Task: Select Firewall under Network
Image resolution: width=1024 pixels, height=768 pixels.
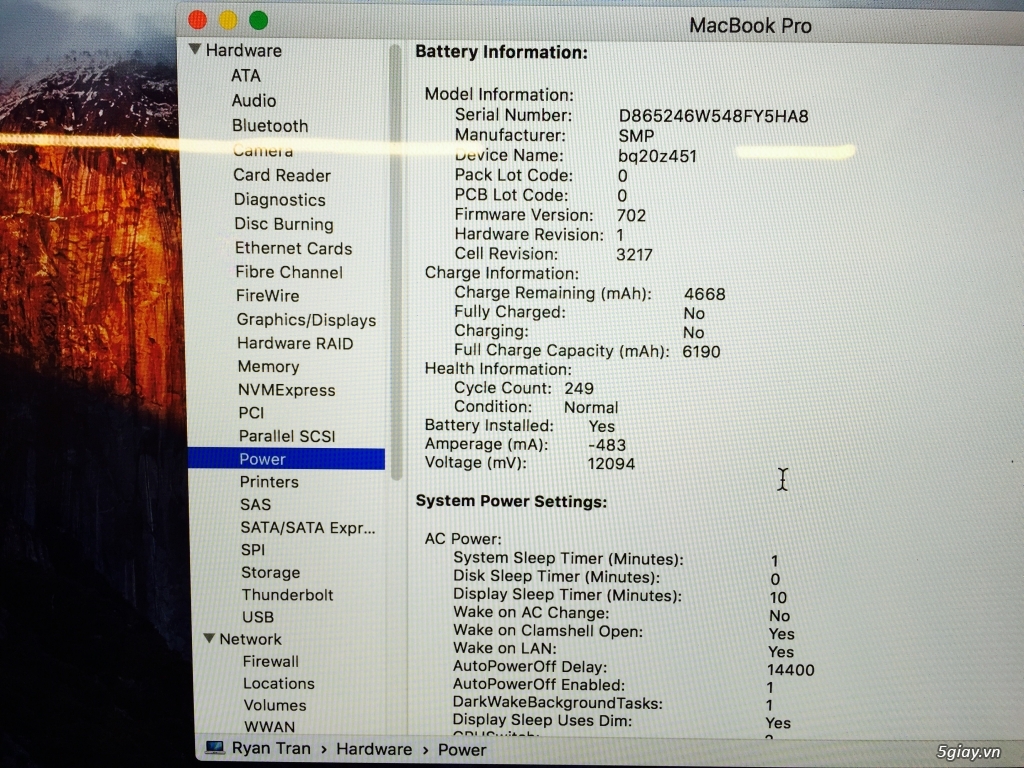Action: point(270,662)
